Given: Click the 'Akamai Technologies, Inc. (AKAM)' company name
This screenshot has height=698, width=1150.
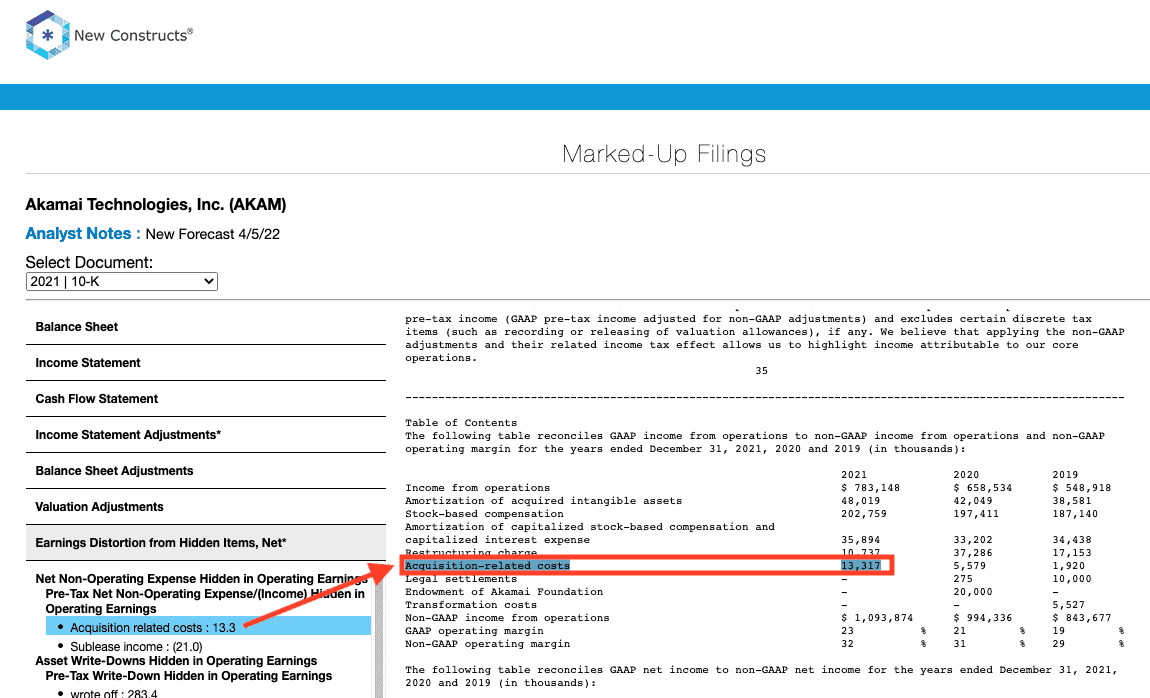Looking at the screenshot, I should tap(155, 205).
